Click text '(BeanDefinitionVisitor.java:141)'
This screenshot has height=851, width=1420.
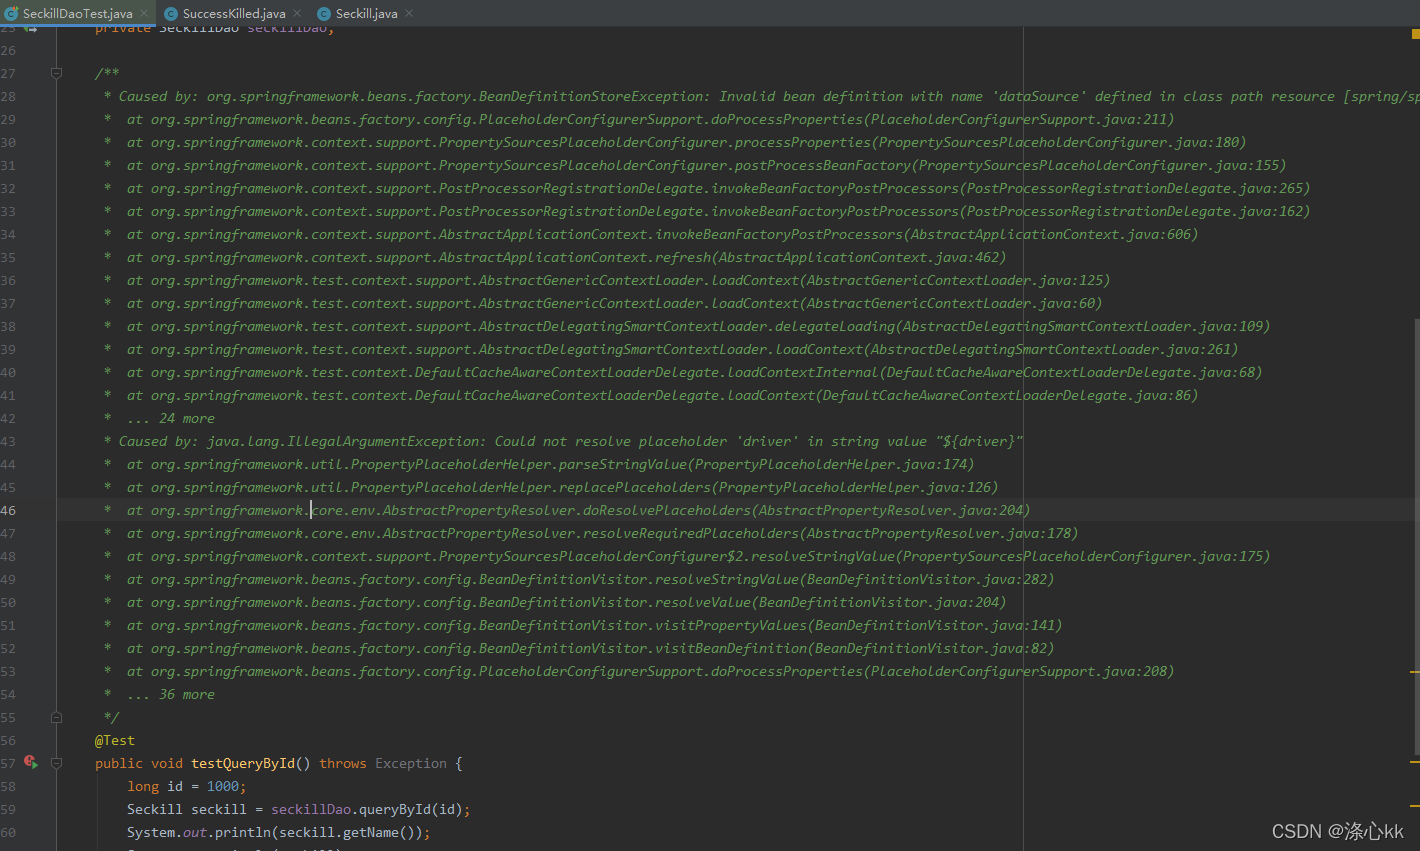click(935, 625)
